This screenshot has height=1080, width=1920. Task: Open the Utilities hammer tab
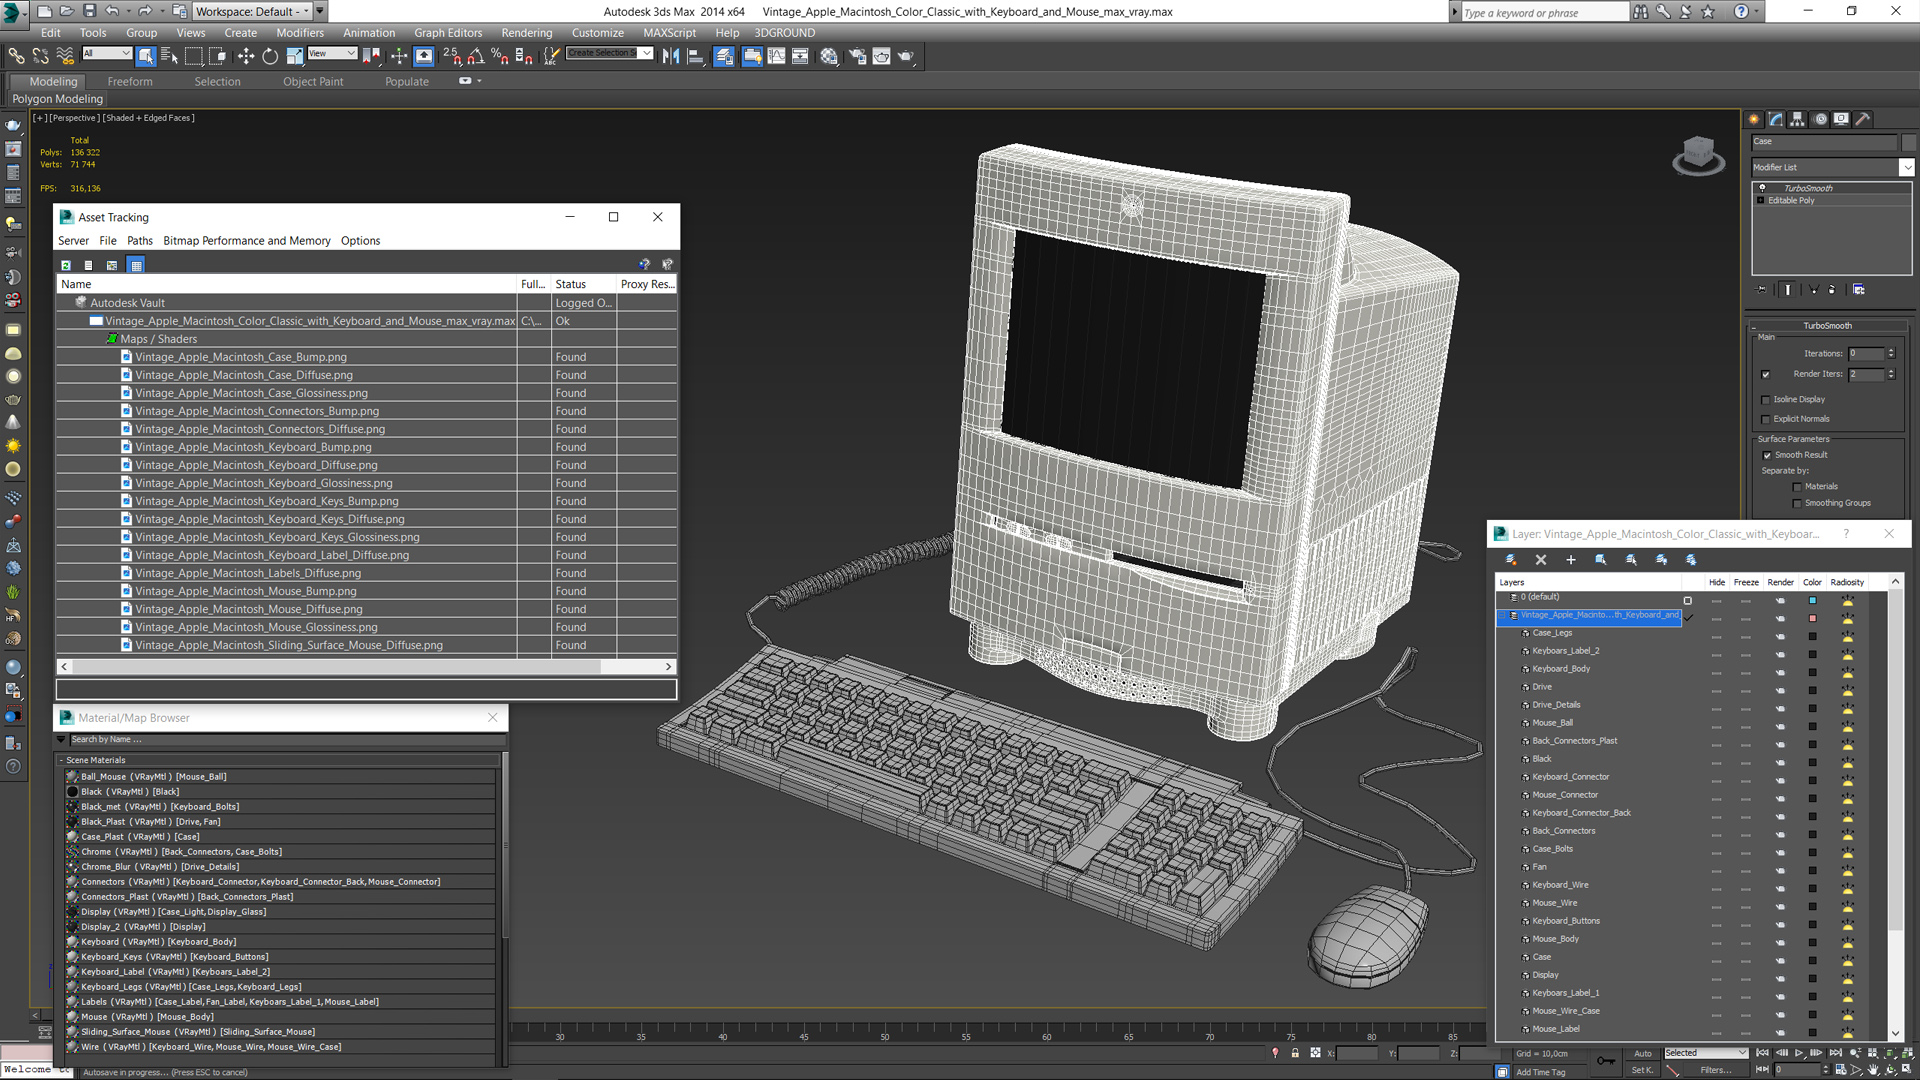pyautogui.click(x=1863, y=119)
